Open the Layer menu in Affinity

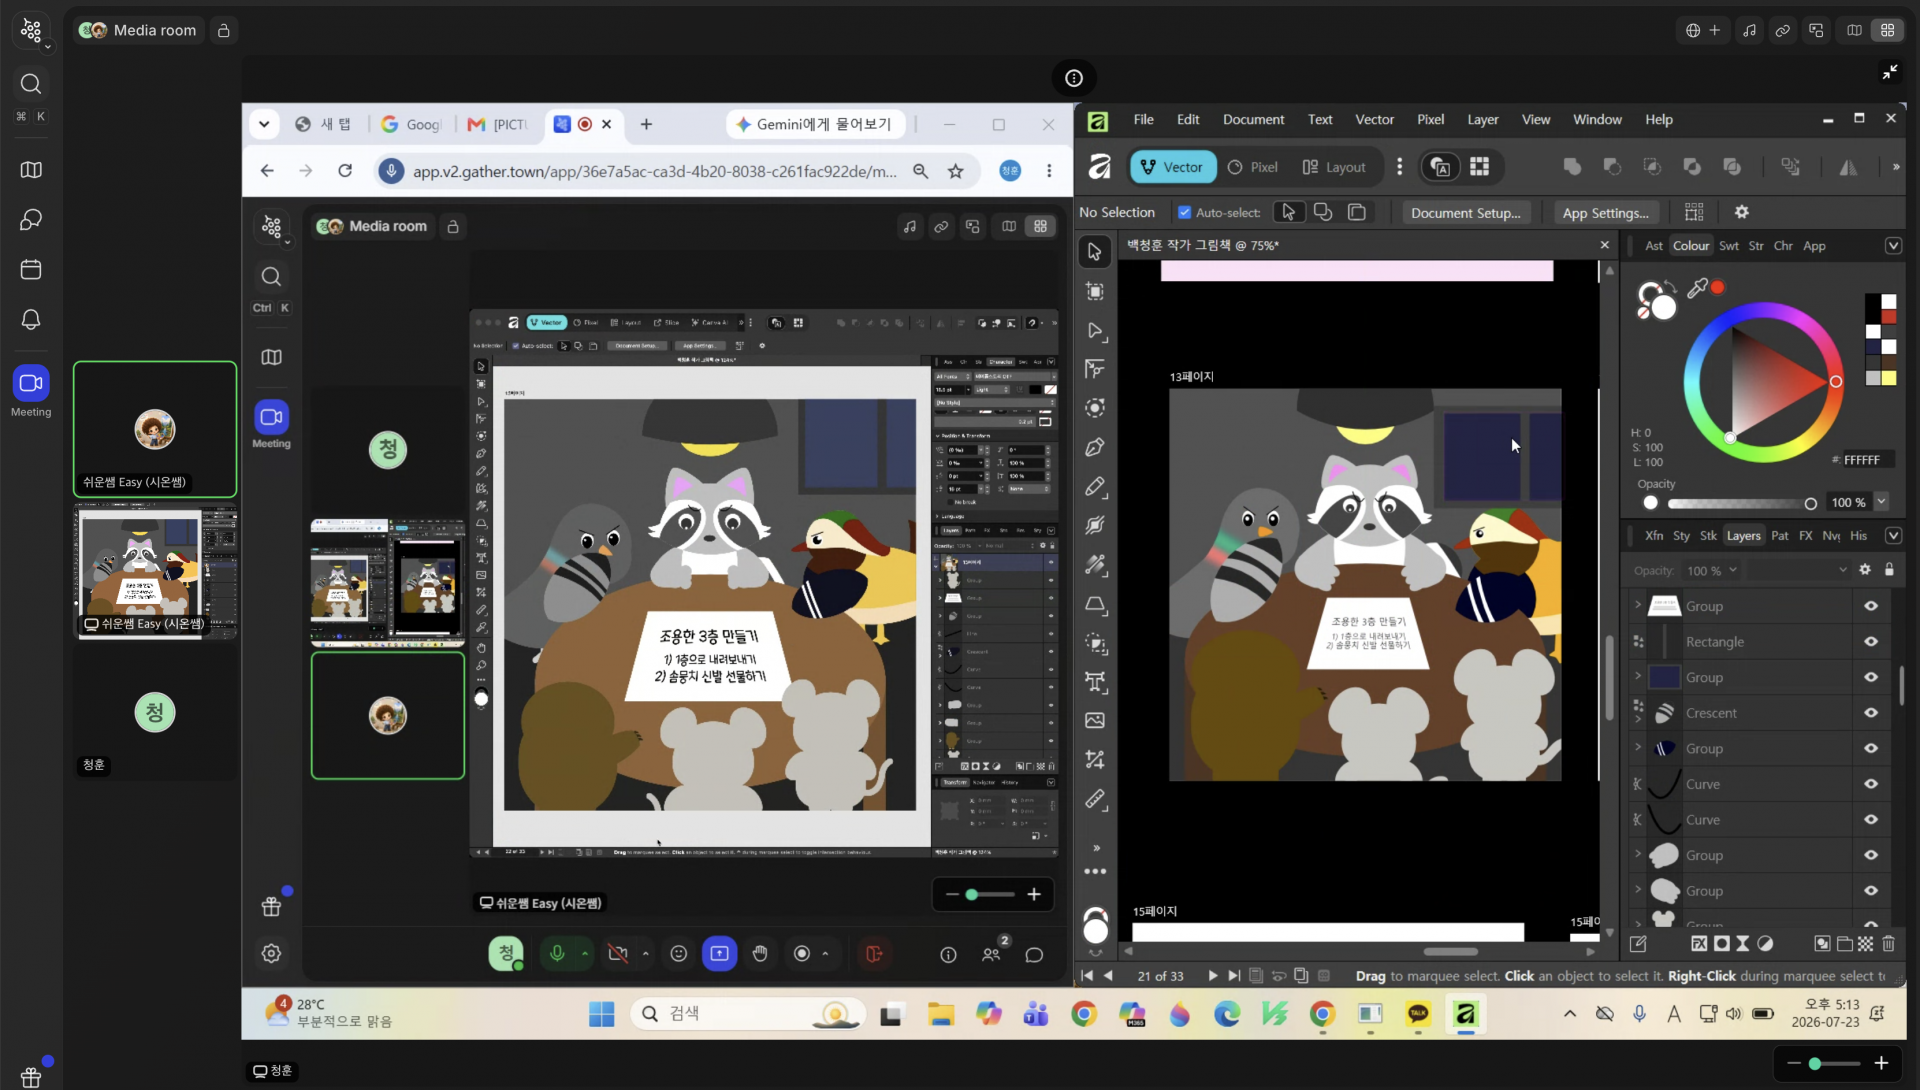point(1482,120)
